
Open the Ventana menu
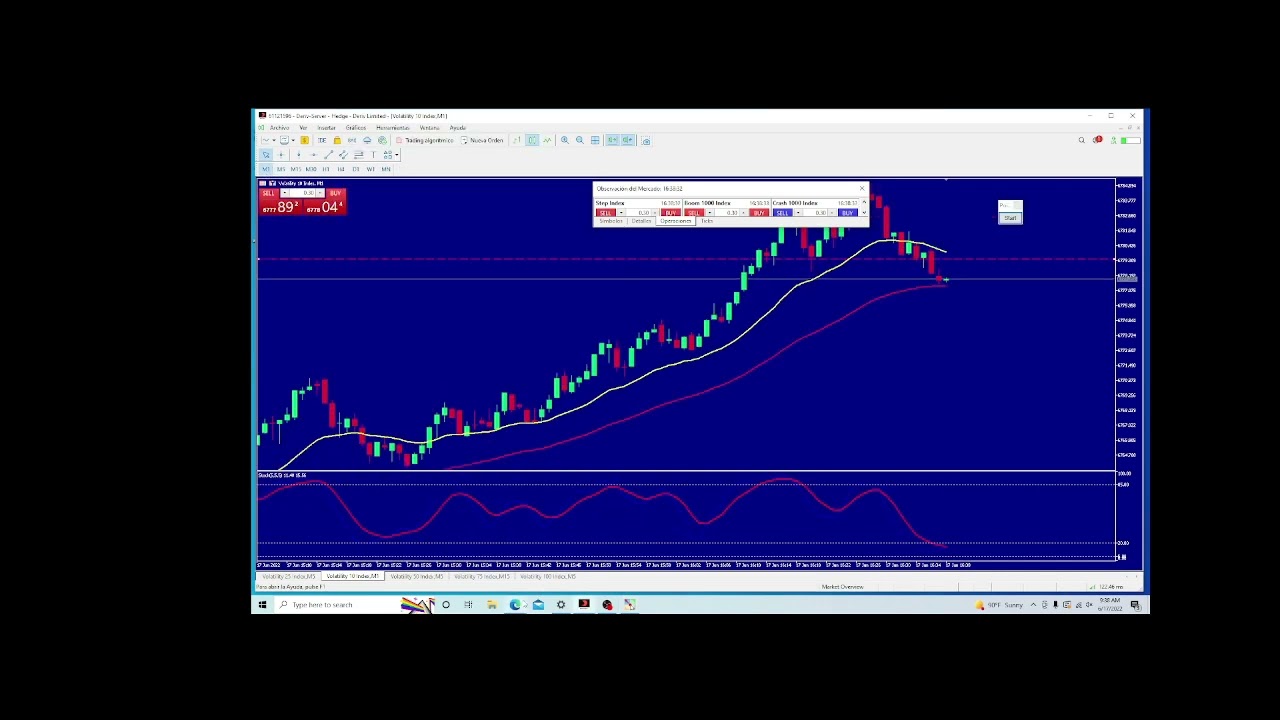tap(429, 128)
